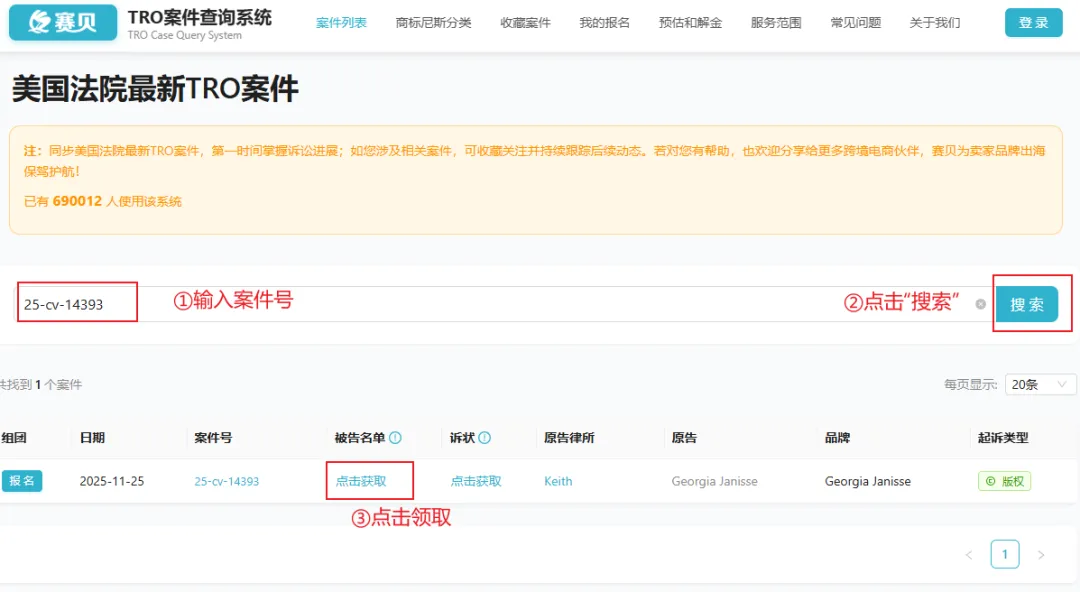Click the info icon beside 被告名单 column
This screenshot has width=1080, height=592.
396,437
